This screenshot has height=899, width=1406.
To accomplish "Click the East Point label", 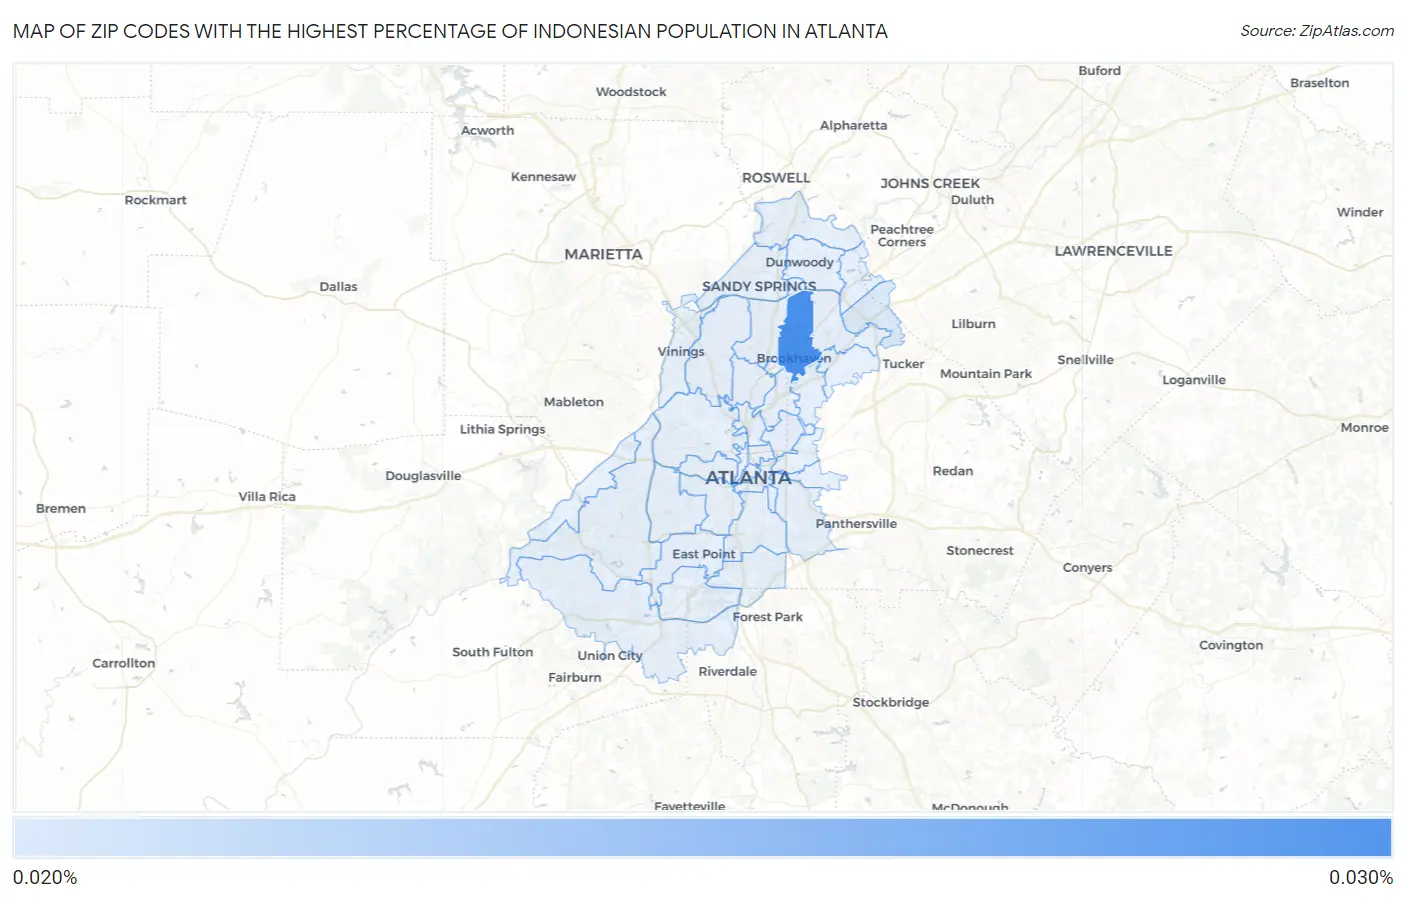I will (703, 554).
